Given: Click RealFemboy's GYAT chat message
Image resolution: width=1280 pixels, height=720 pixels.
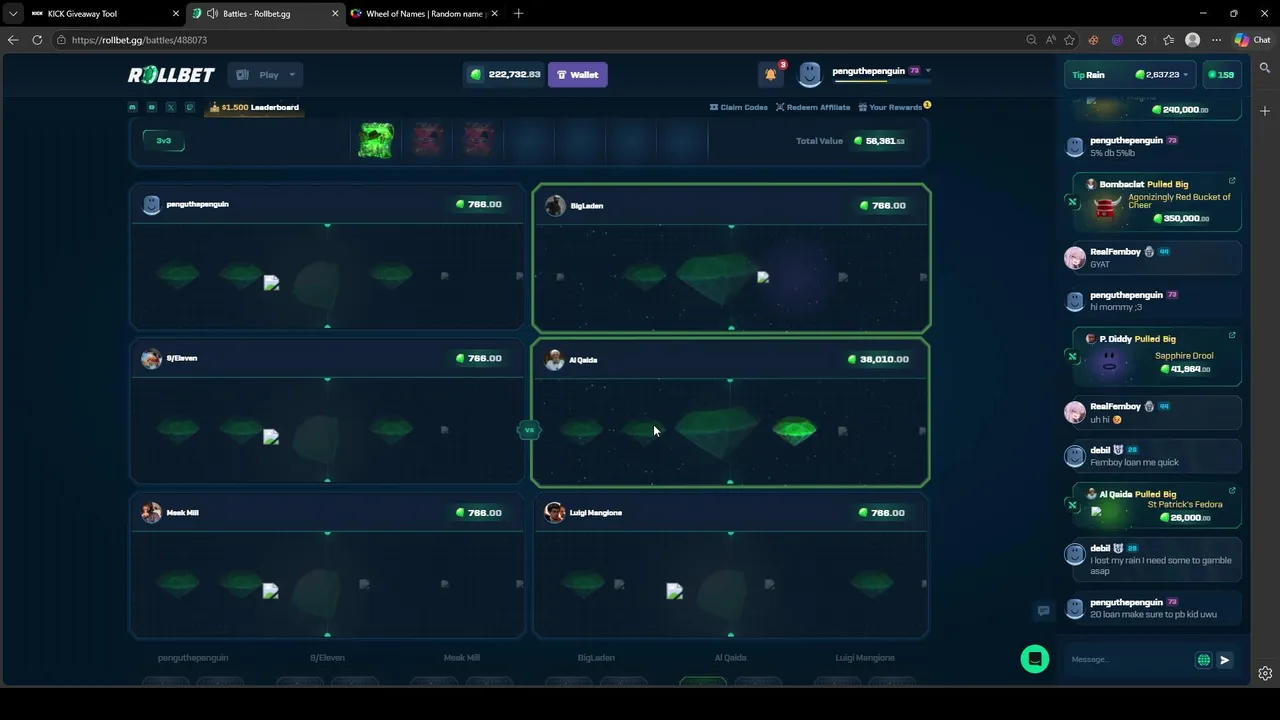Looking at the screenshot, I should tap(1100, 264).
